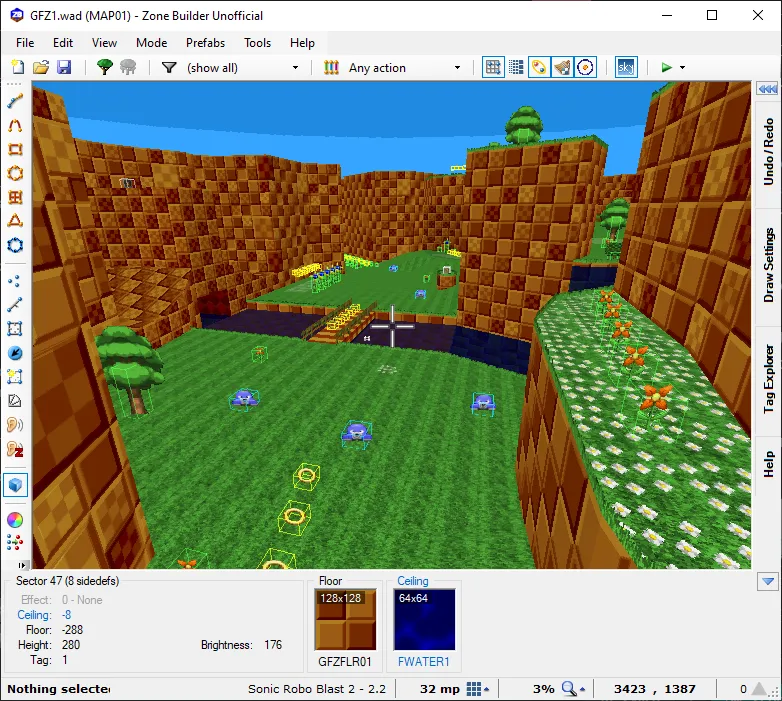This screenshot has width=782, height=701.
Task: Select the blue polygon shape tool
Action: [15, 245]
